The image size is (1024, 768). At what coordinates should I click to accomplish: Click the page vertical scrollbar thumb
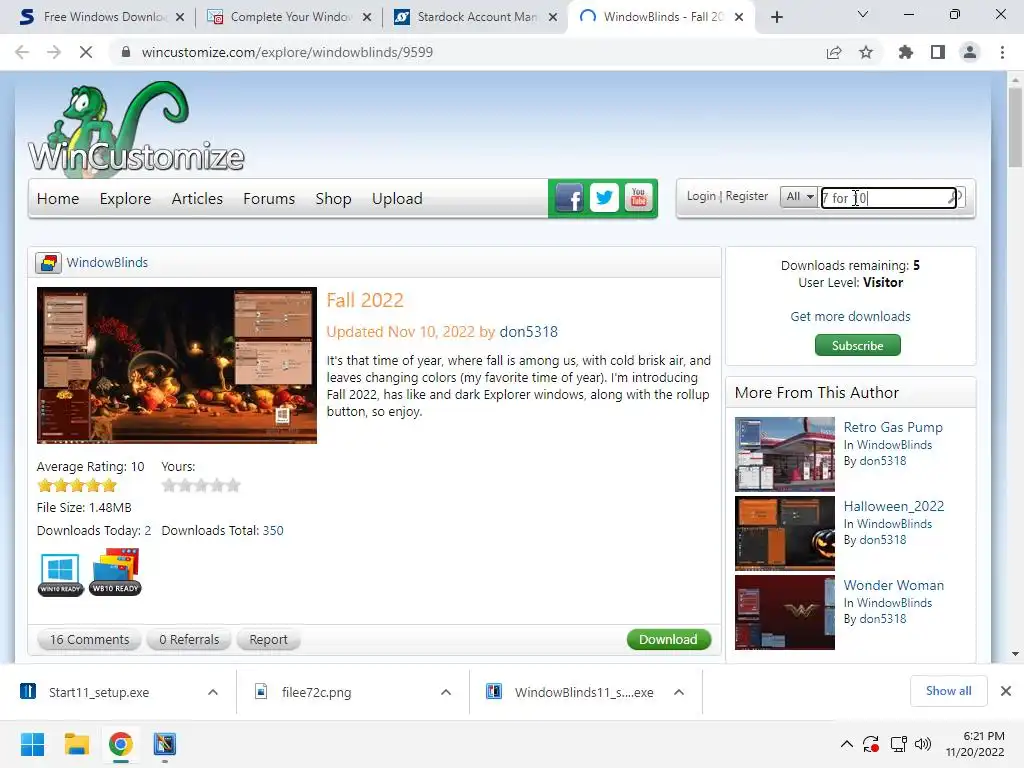click(x=1015, y=127)
